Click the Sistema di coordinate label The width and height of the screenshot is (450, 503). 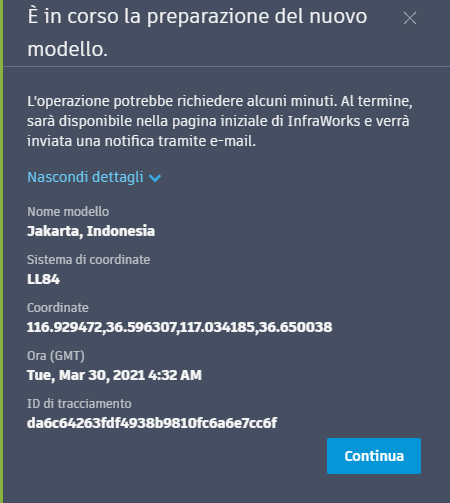point(88,260)
